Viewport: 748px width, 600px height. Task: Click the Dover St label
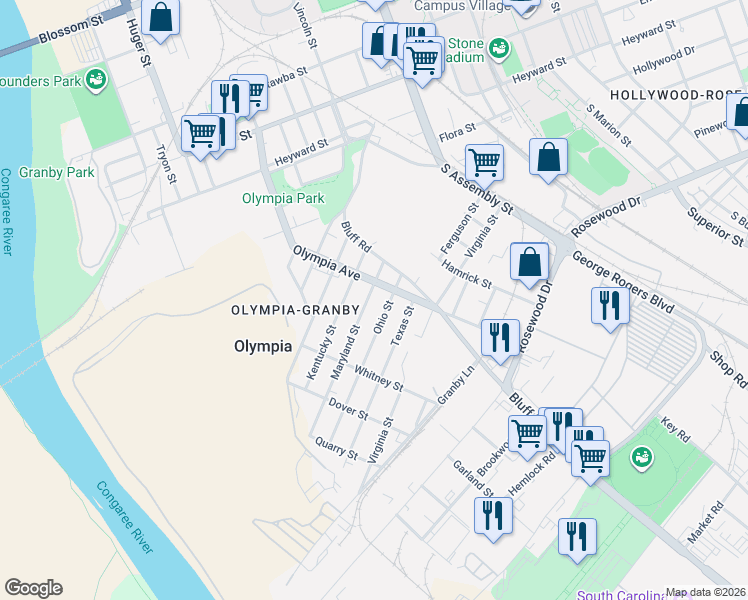pyautogui.click(x=348, y=409)
